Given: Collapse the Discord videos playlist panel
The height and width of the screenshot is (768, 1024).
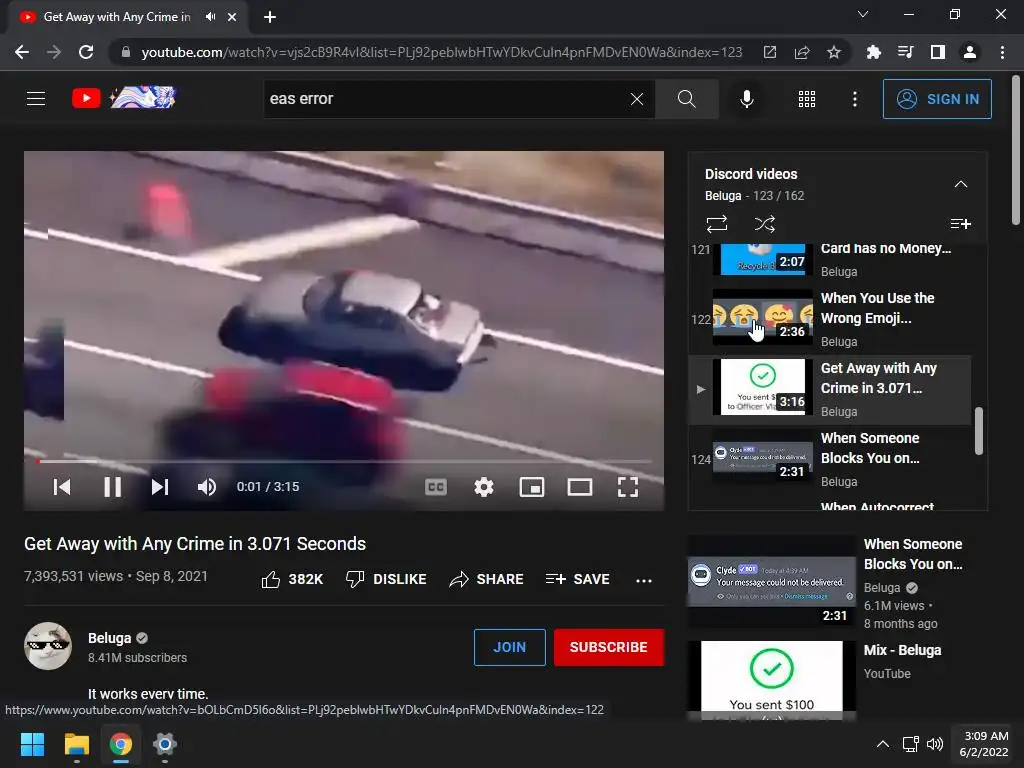Looking at the screenshot, I should coord(961,184).
